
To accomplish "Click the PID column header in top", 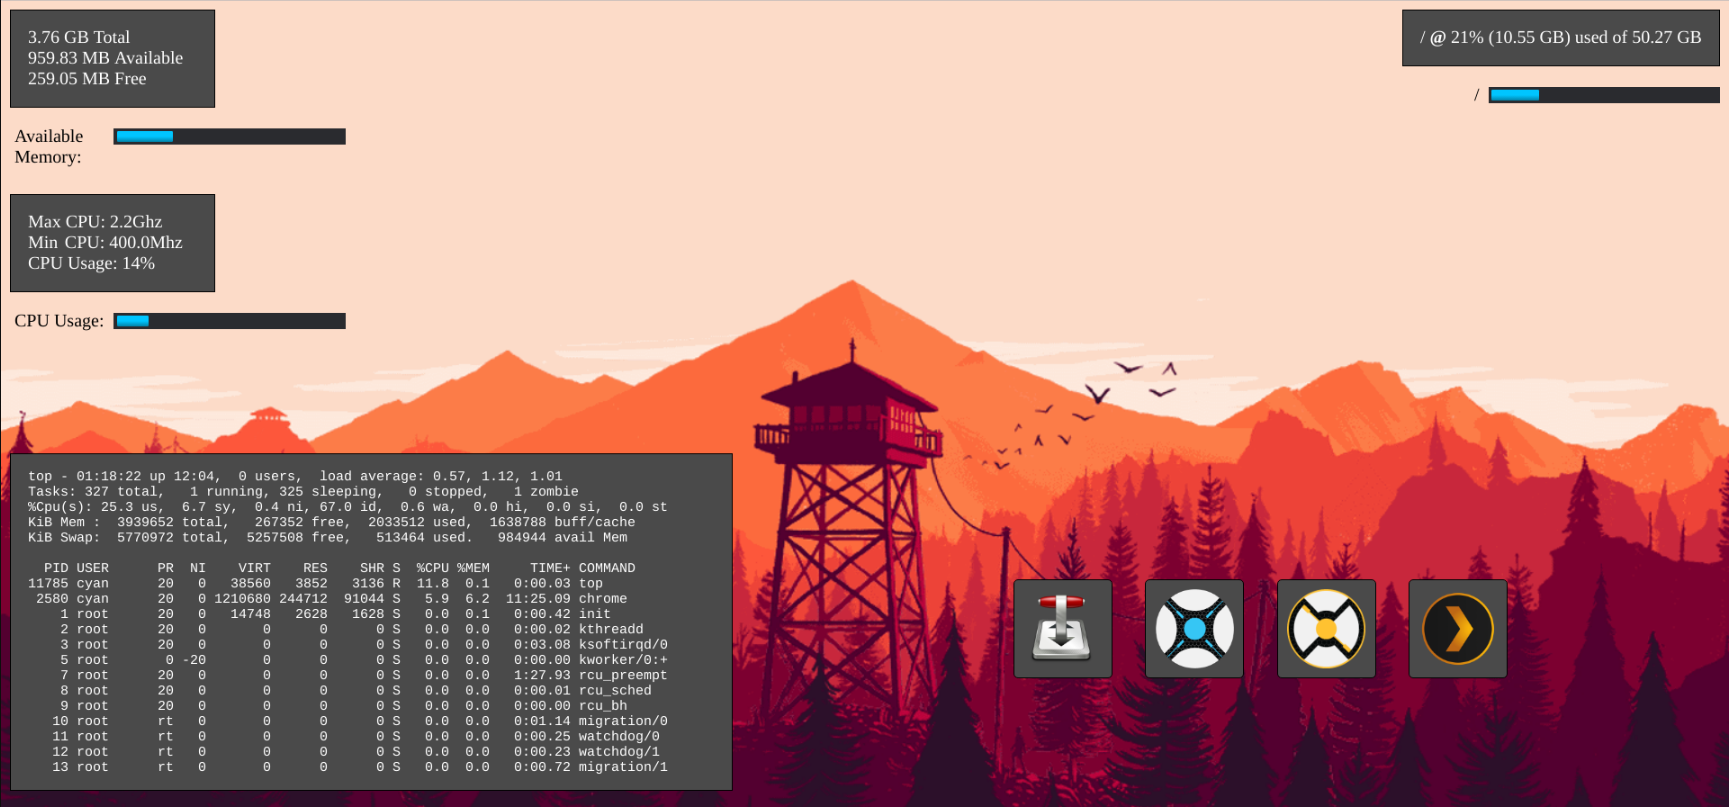I will 56,568.
